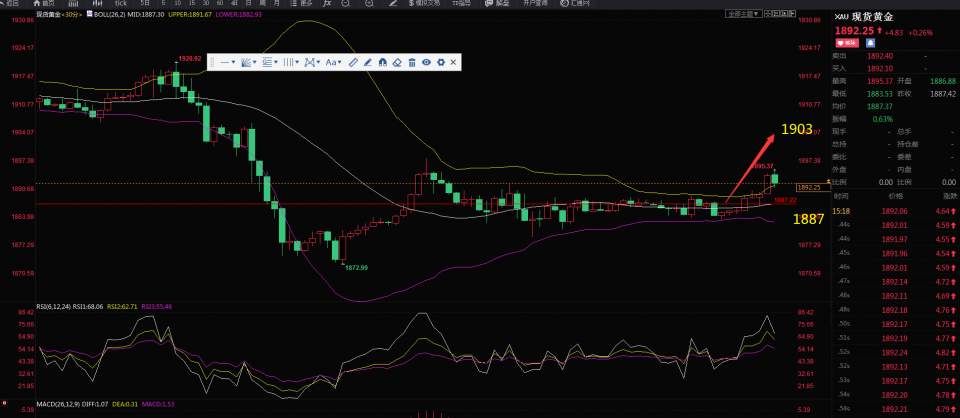Select the 30-minute period tab

(x=206, y=3)
